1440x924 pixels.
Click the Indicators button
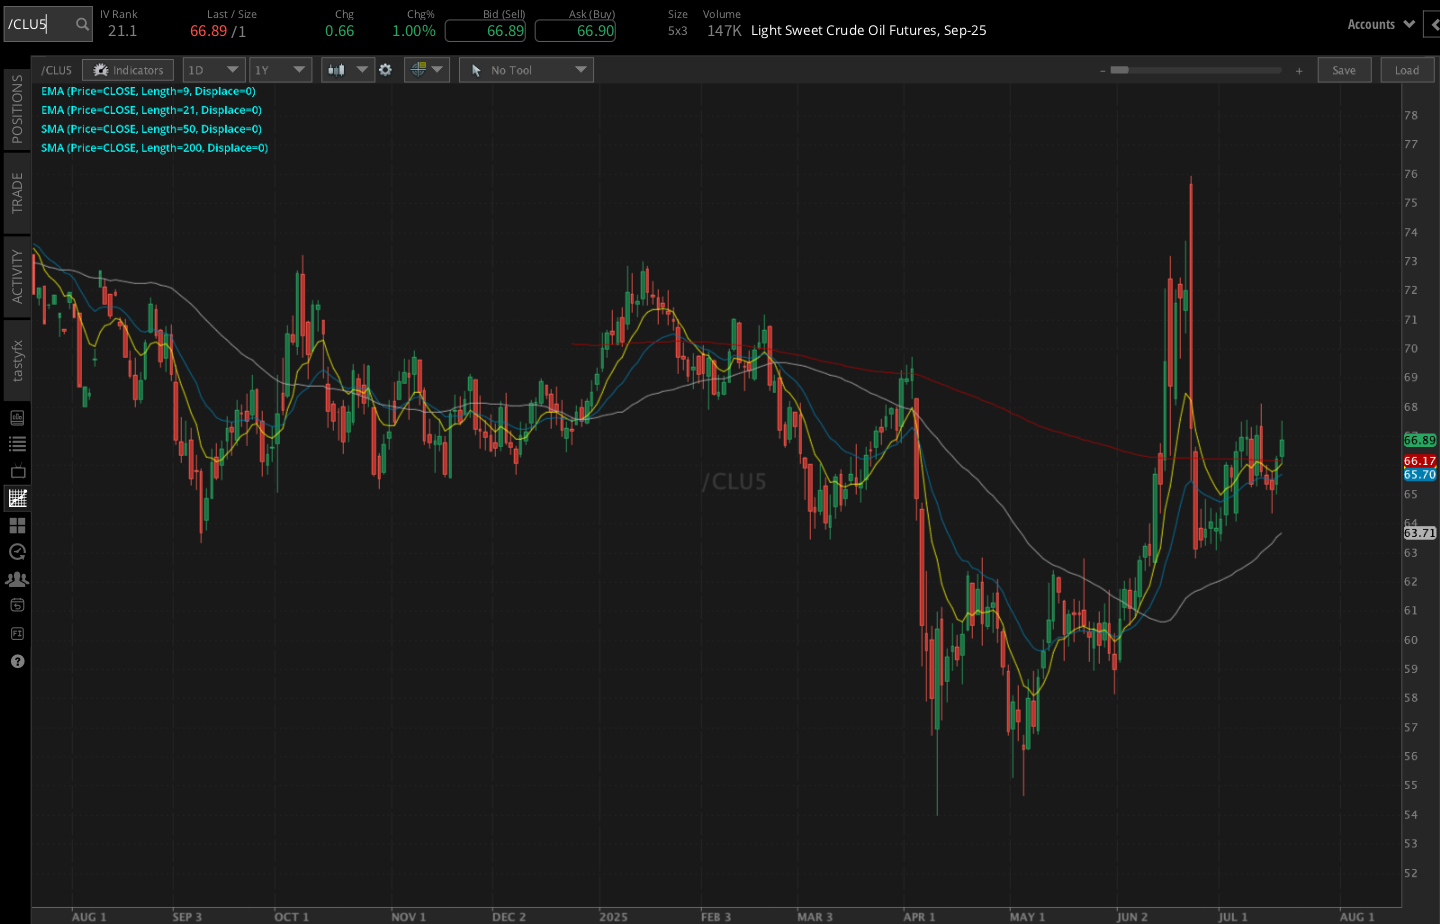tap(127, 69)
